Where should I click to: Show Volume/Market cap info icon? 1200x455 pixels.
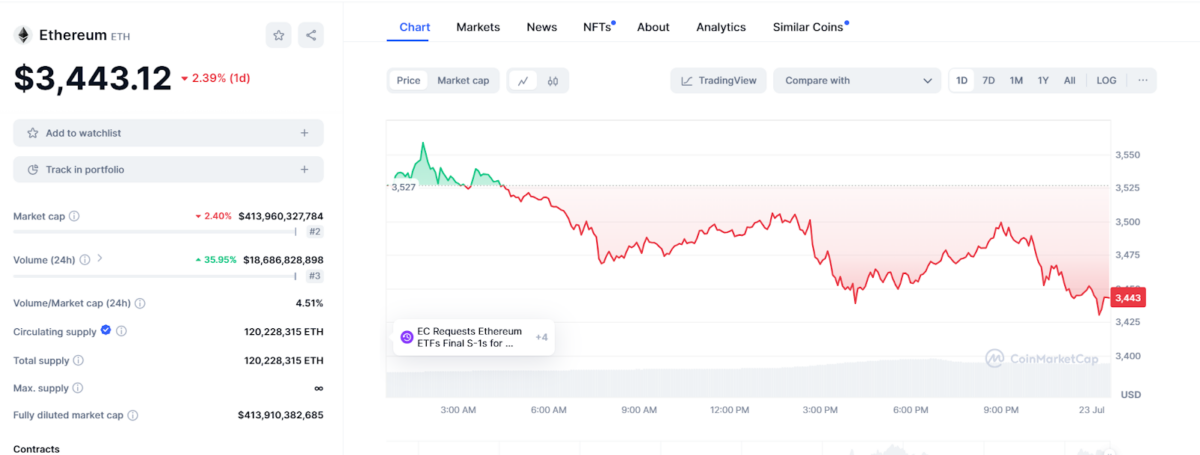tap(139, 303)
